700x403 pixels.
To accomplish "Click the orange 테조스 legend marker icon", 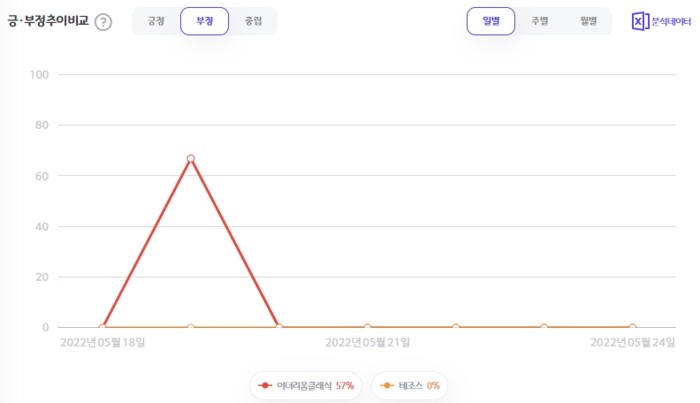I will pos(388,385).
